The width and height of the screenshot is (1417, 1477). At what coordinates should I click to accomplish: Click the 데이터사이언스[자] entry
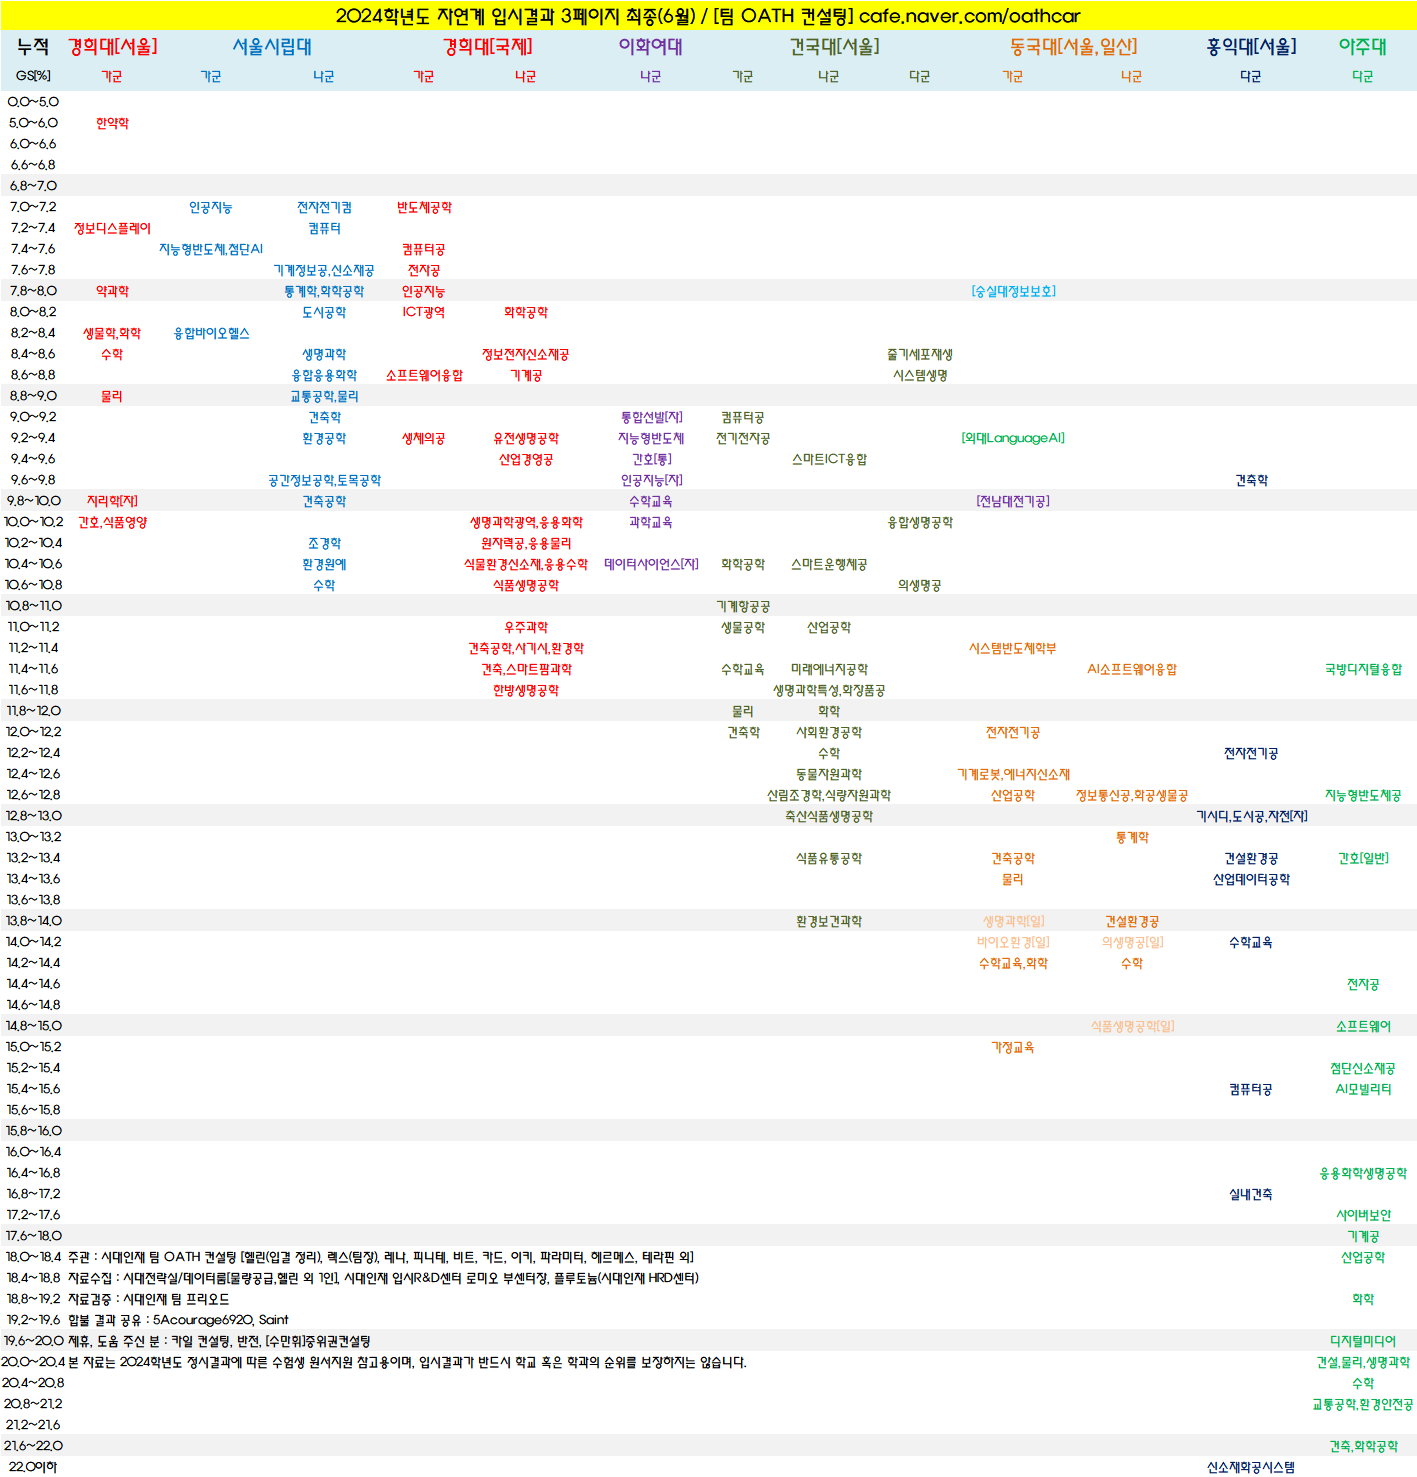point(651,564)
